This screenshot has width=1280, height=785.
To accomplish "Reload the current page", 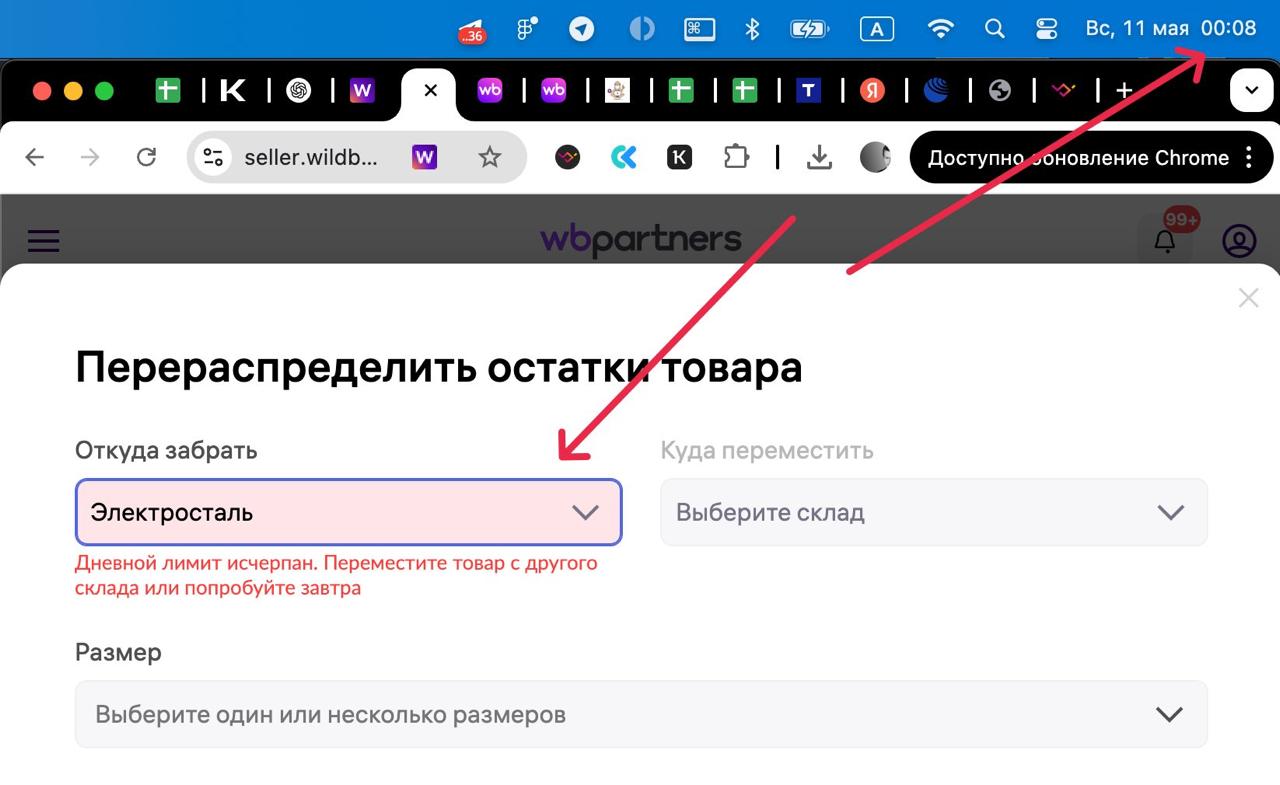I will [147, 157].
